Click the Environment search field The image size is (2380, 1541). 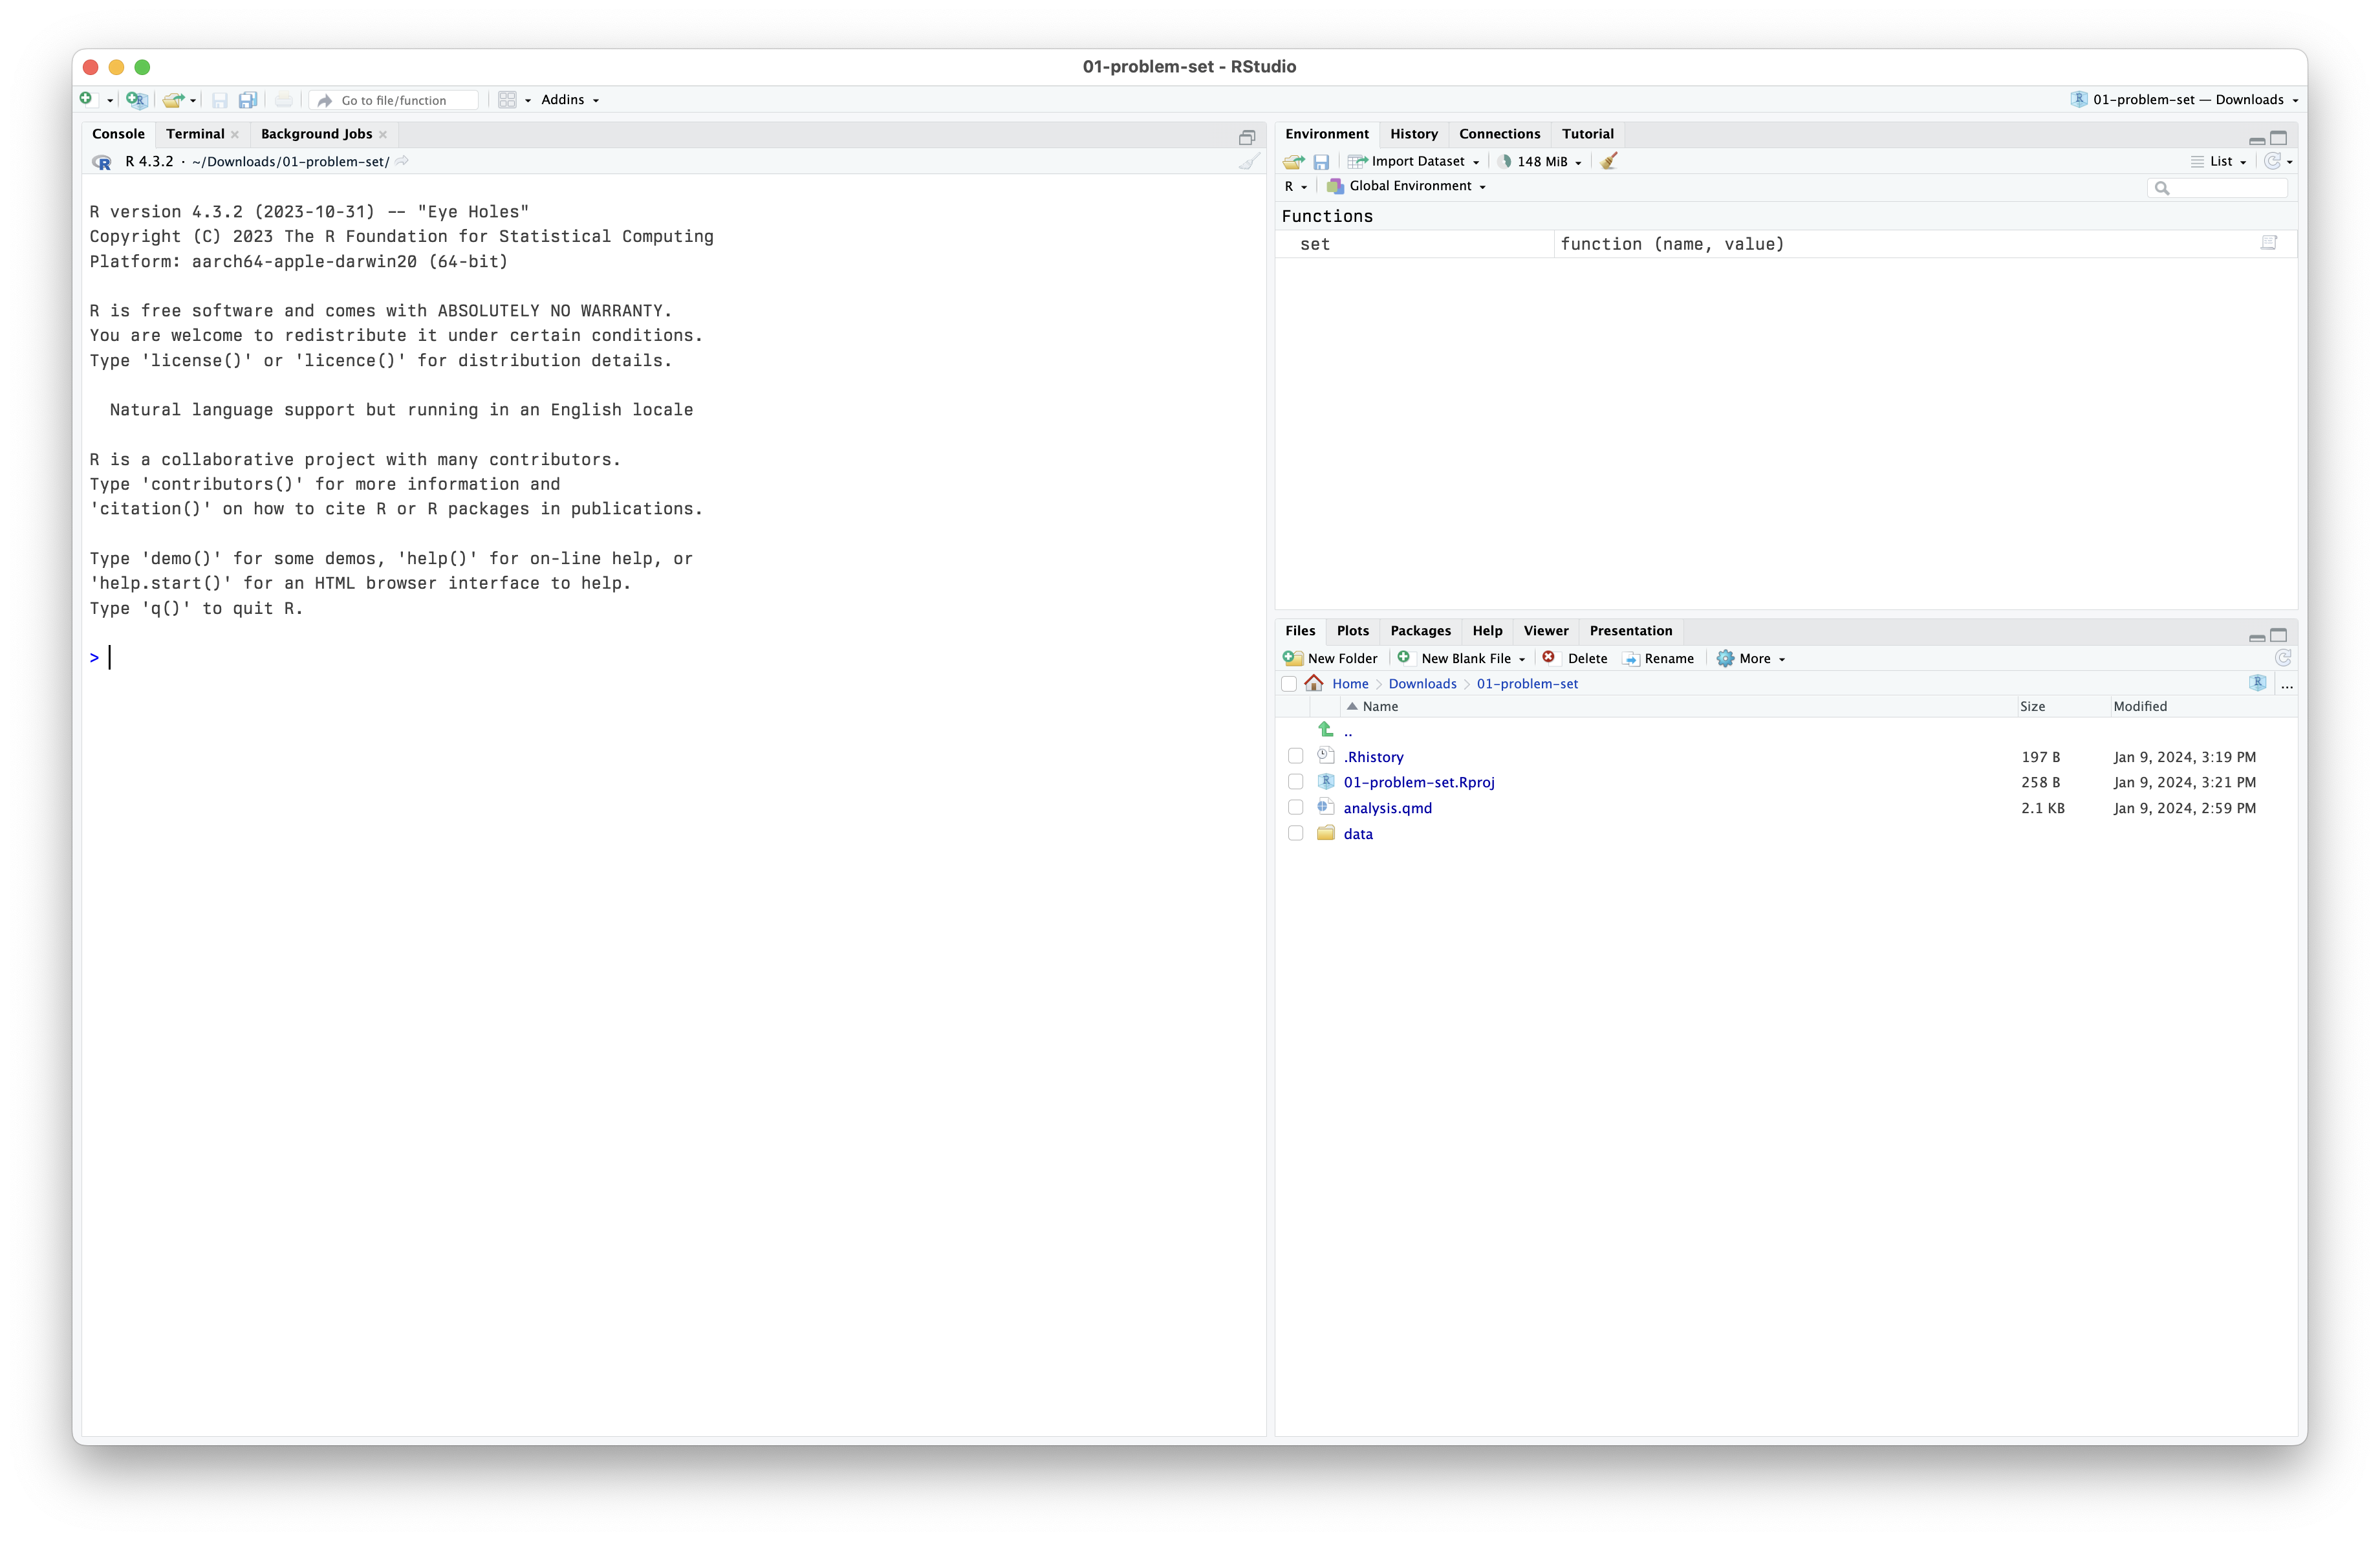(2217, 187)
